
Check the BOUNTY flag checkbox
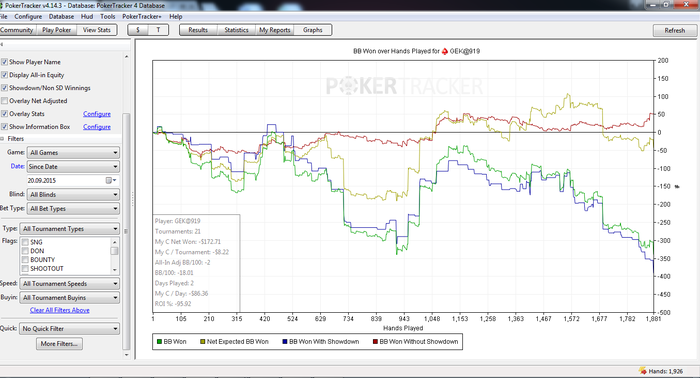pyautogui.click(x=25, y=260)
